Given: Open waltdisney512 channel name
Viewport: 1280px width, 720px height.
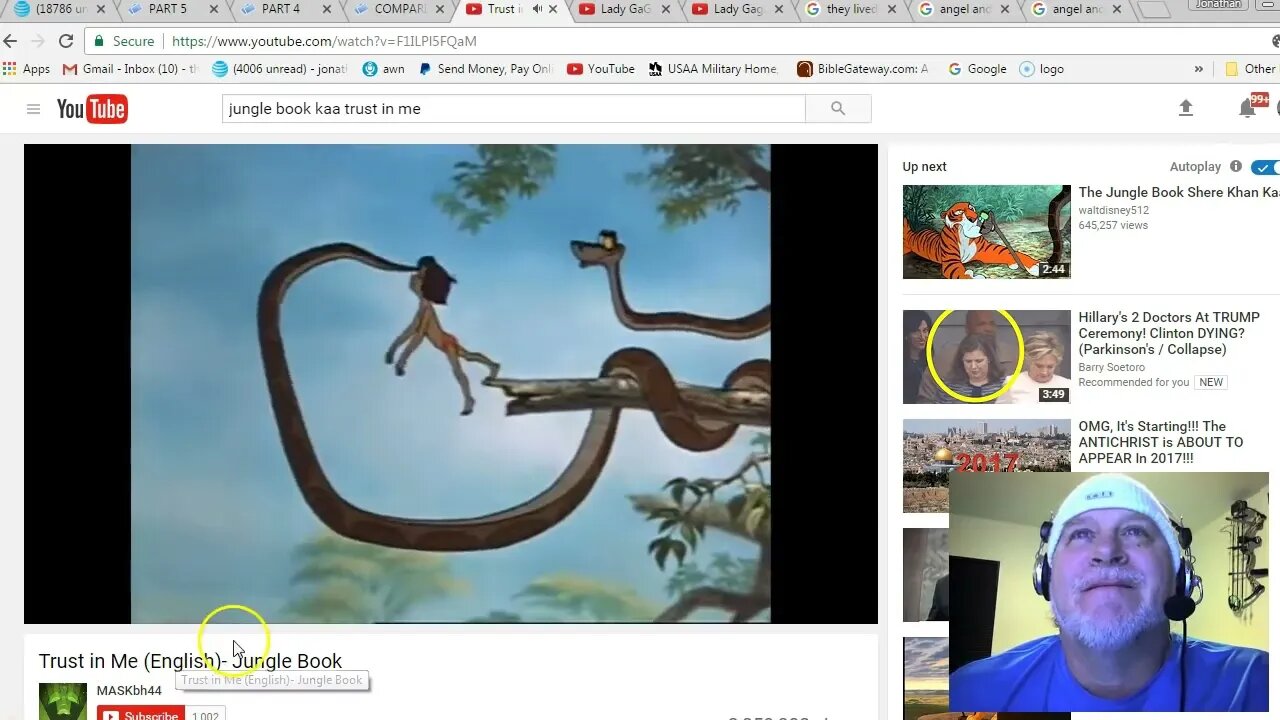Looking at the screenshot, I should pos(1113,211).
